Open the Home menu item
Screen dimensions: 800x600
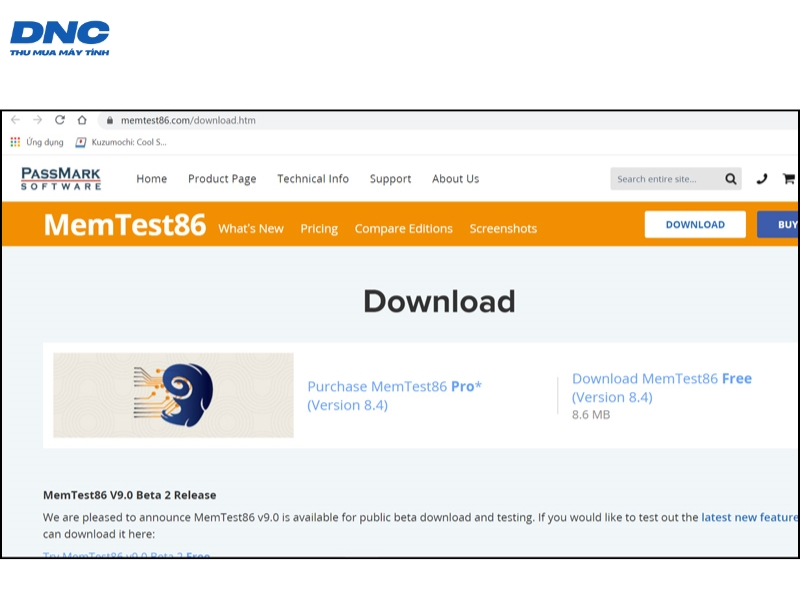point(152,179)
